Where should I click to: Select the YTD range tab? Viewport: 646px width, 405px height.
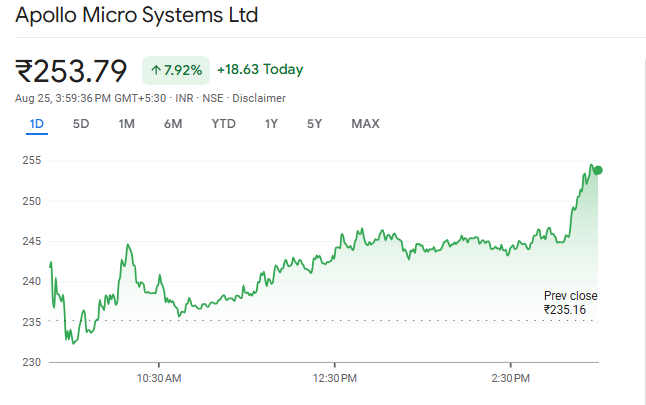click(x=223, y=124)
